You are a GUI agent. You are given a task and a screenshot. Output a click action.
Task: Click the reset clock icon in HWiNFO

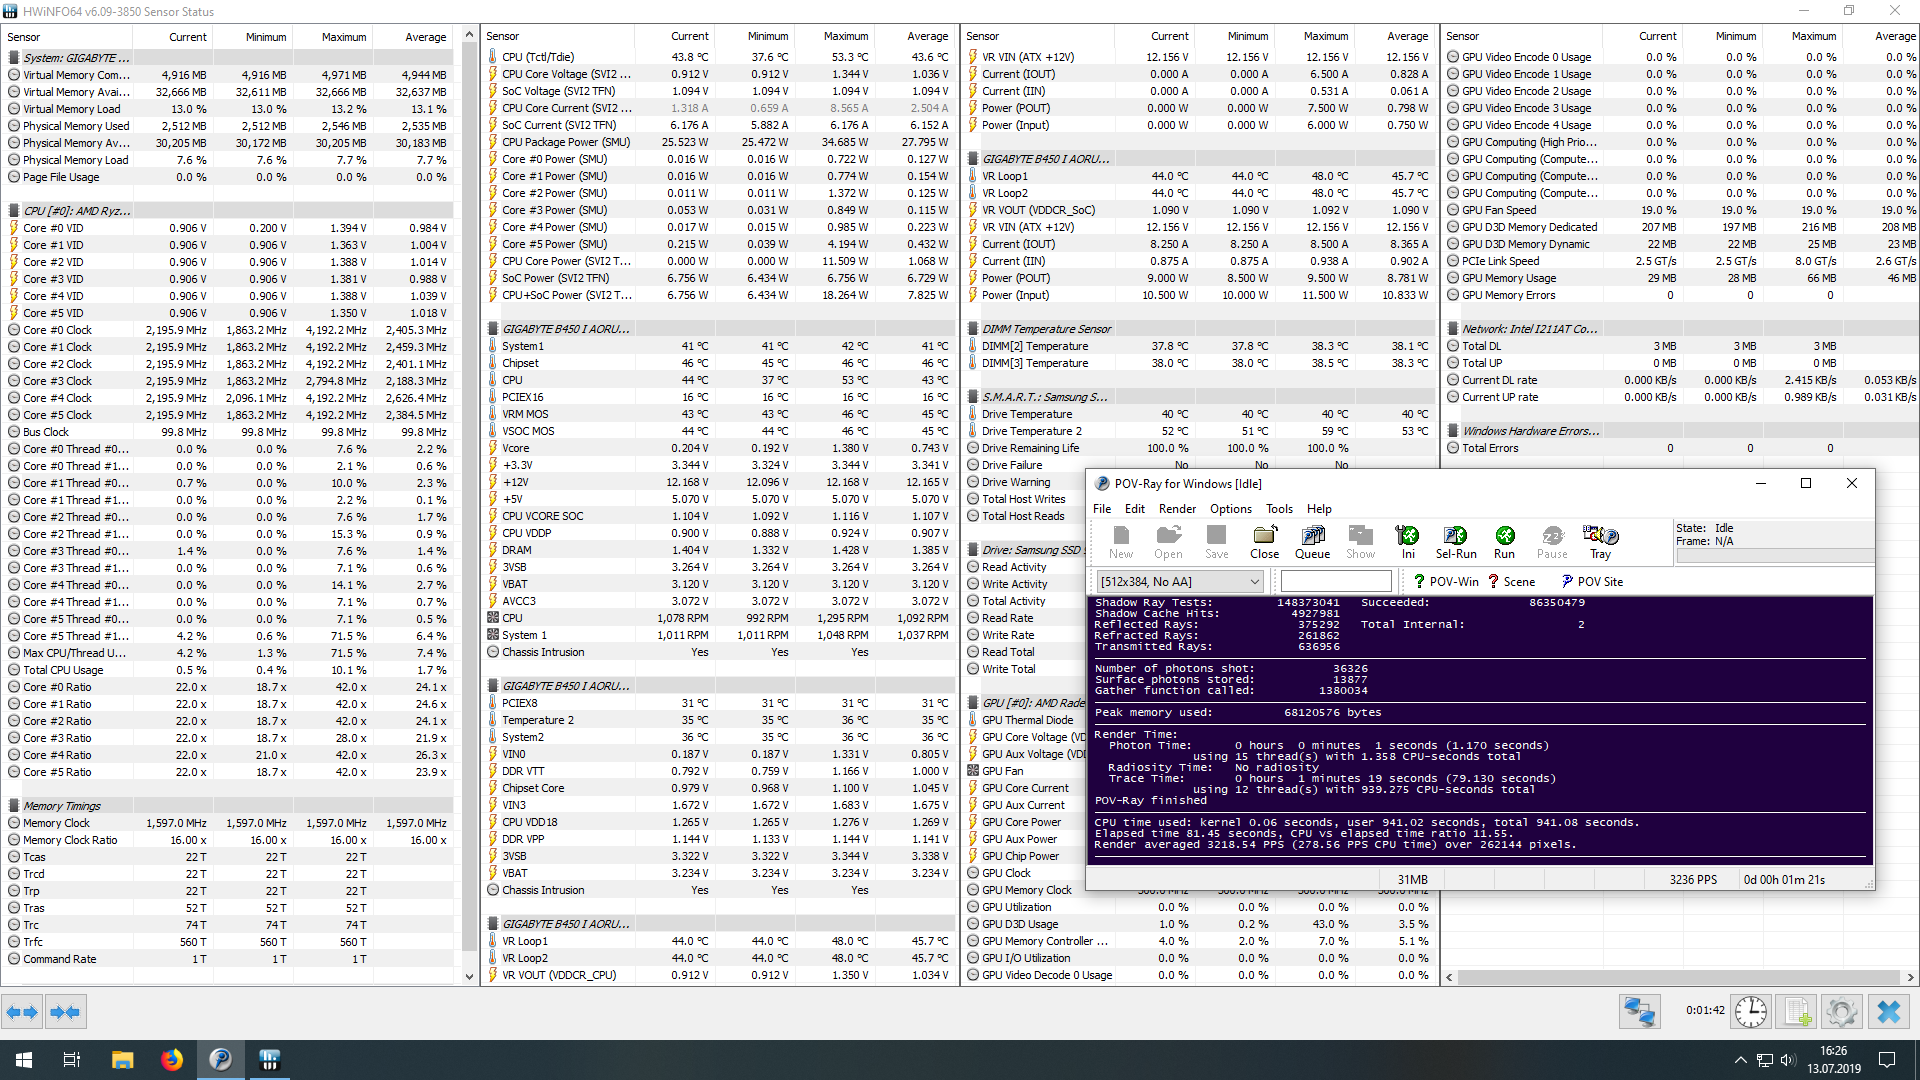pos(1750,1012)
